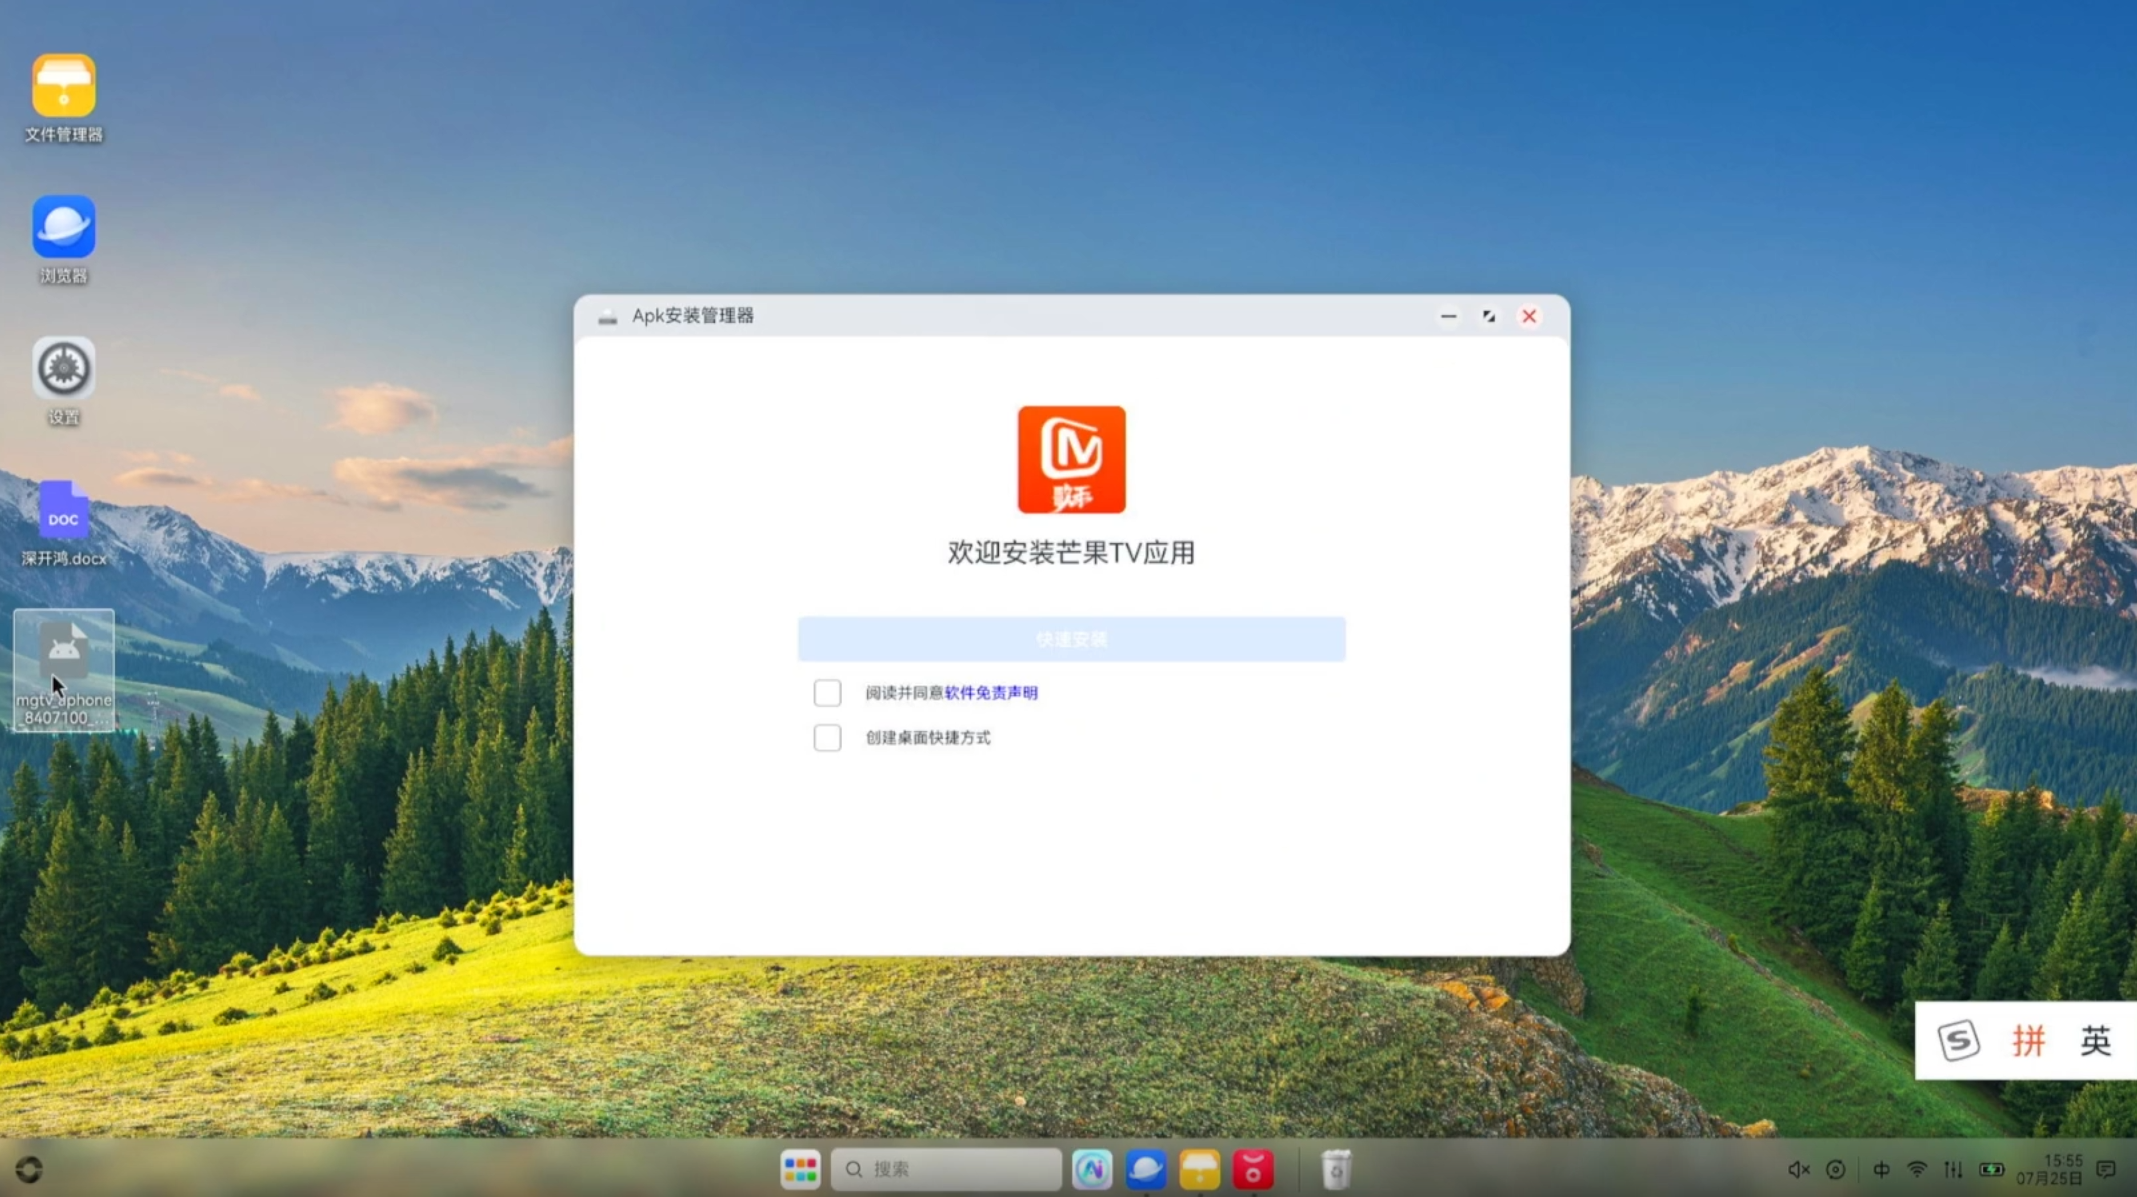Click the battery tray icon
The width and height of the screenshot is (2137, 1197).
pos(1992,1169)
